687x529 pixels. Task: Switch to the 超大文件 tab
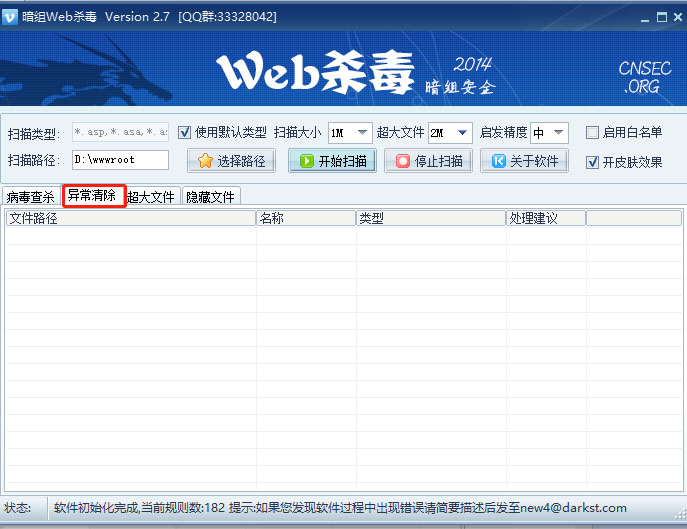tap(151, 197)
